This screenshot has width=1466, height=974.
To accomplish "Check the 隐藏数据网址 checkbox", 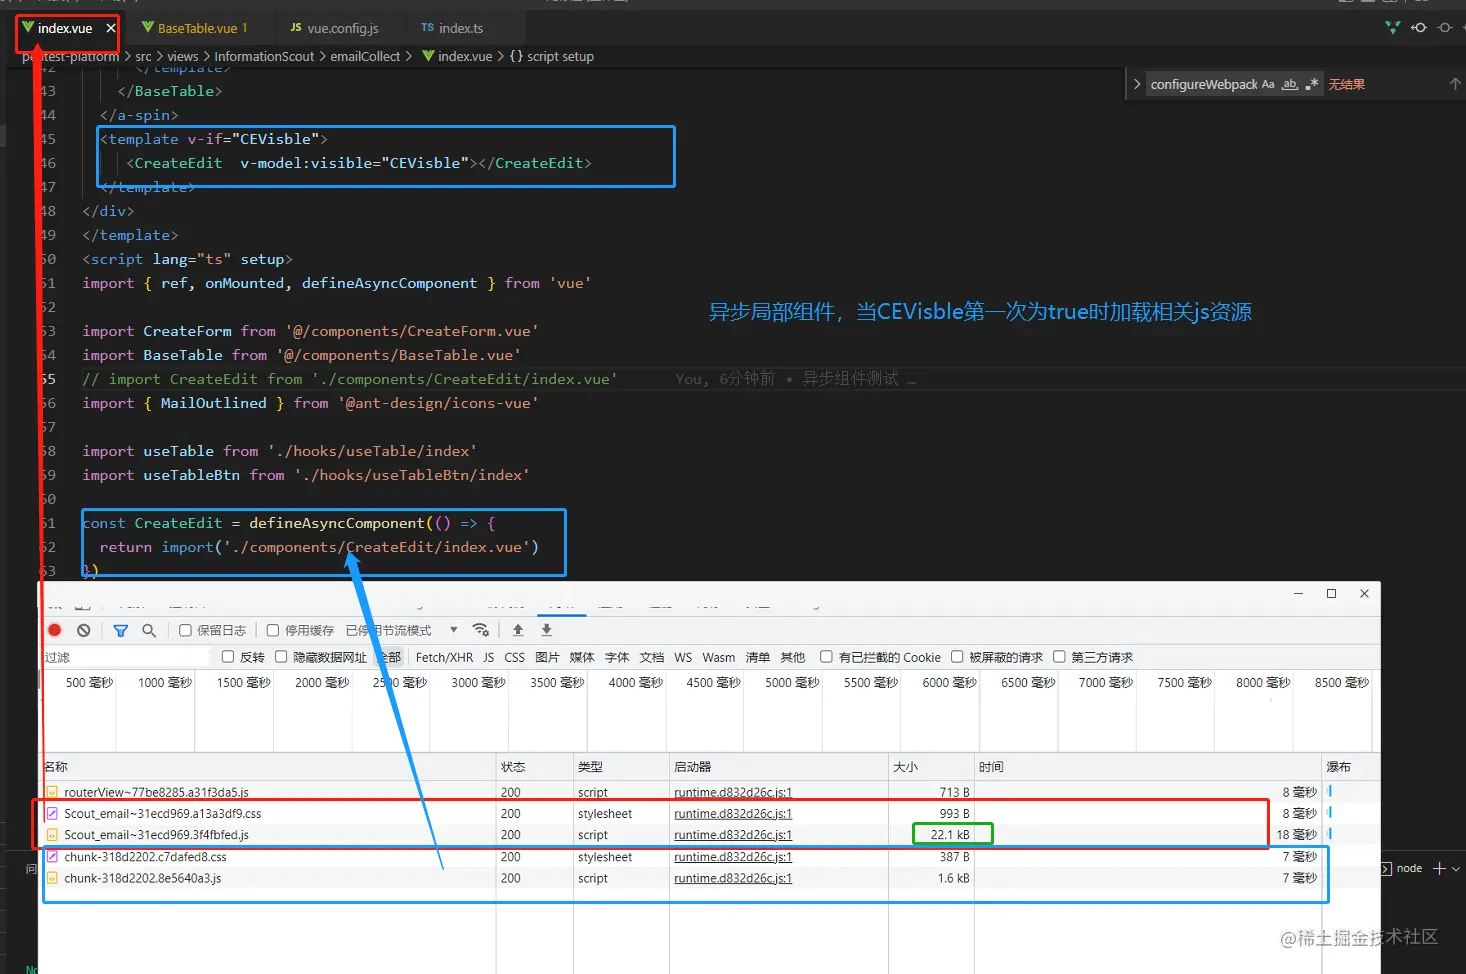I will [281, 657].
